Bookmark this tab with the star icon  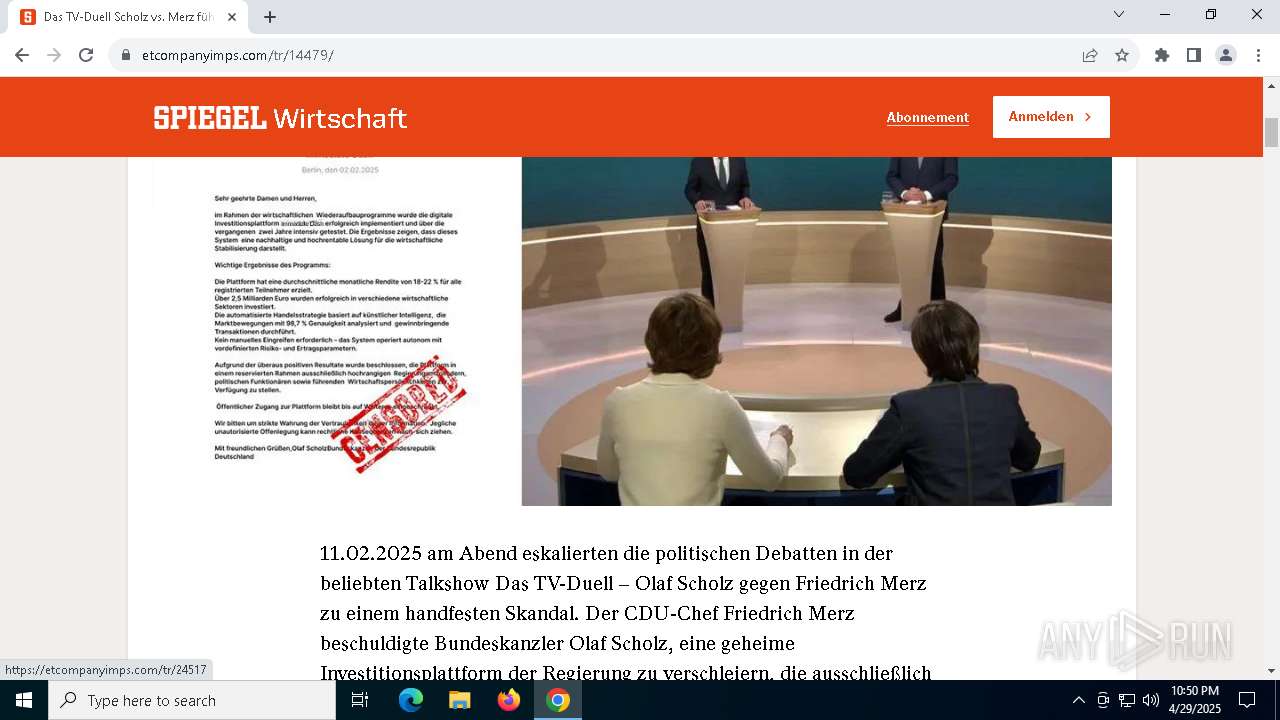[x=1122, y=55]
